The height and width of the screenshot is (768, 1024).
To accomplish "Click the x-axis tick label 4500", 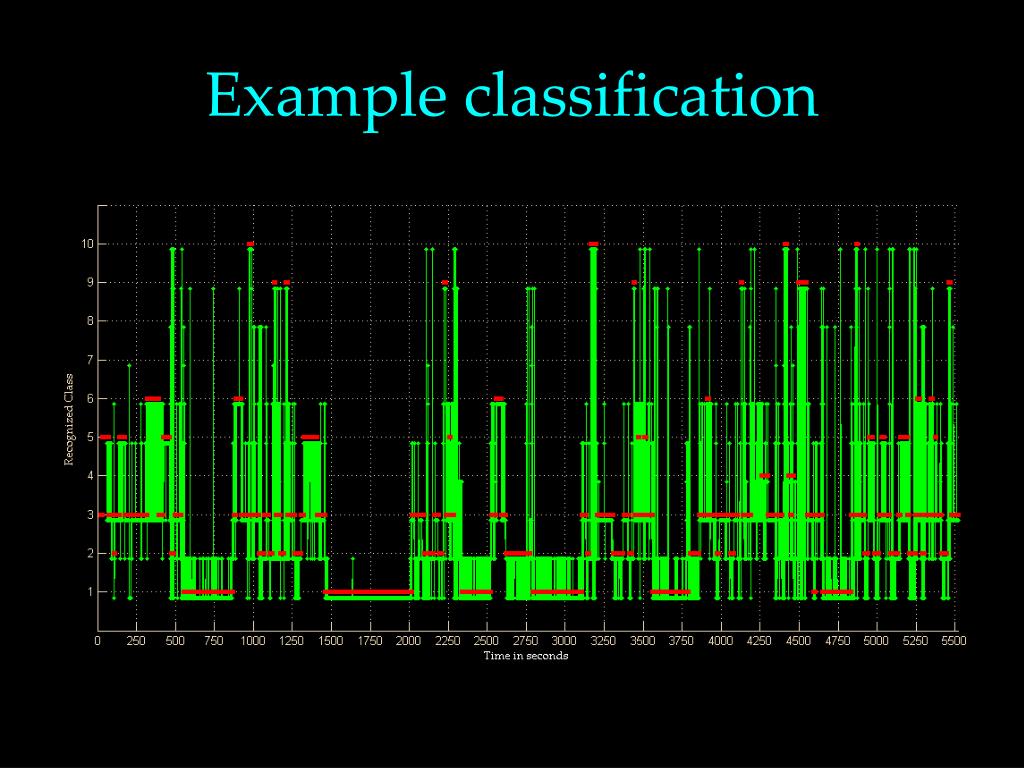I will click(x=798, y=641).
